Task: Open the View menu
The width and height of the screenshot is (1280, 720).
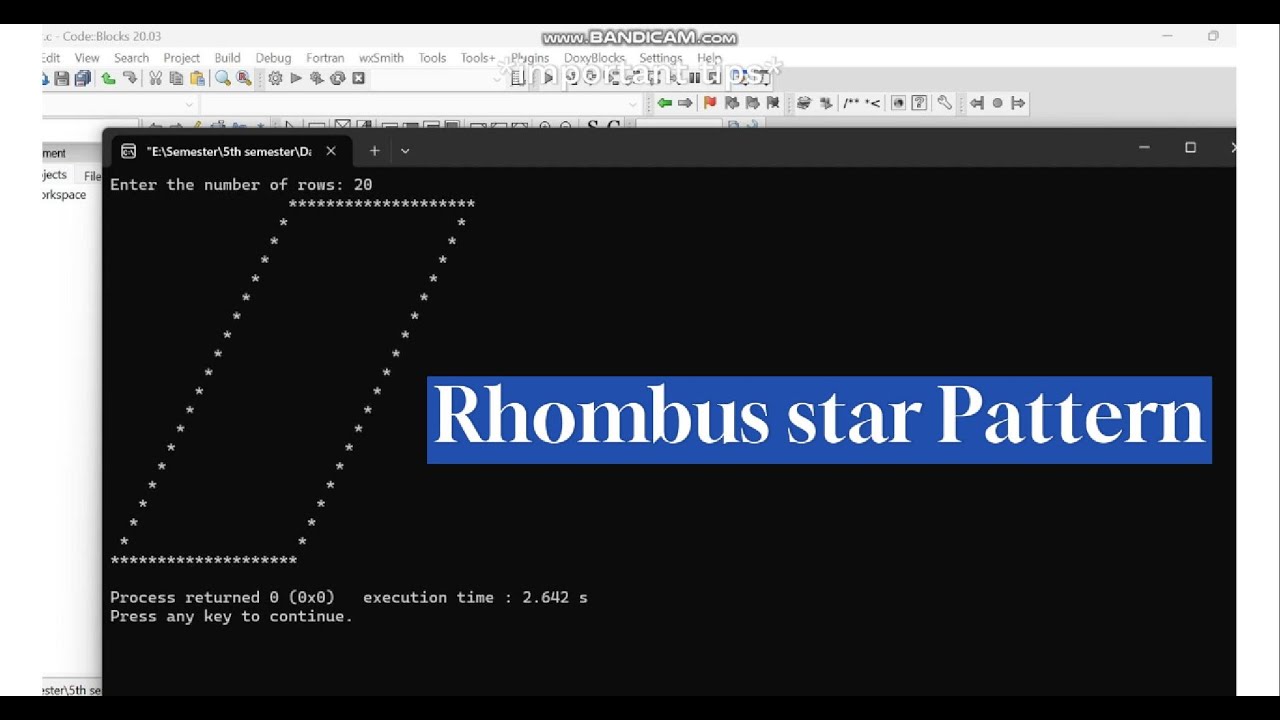Action: pos(87,58)
